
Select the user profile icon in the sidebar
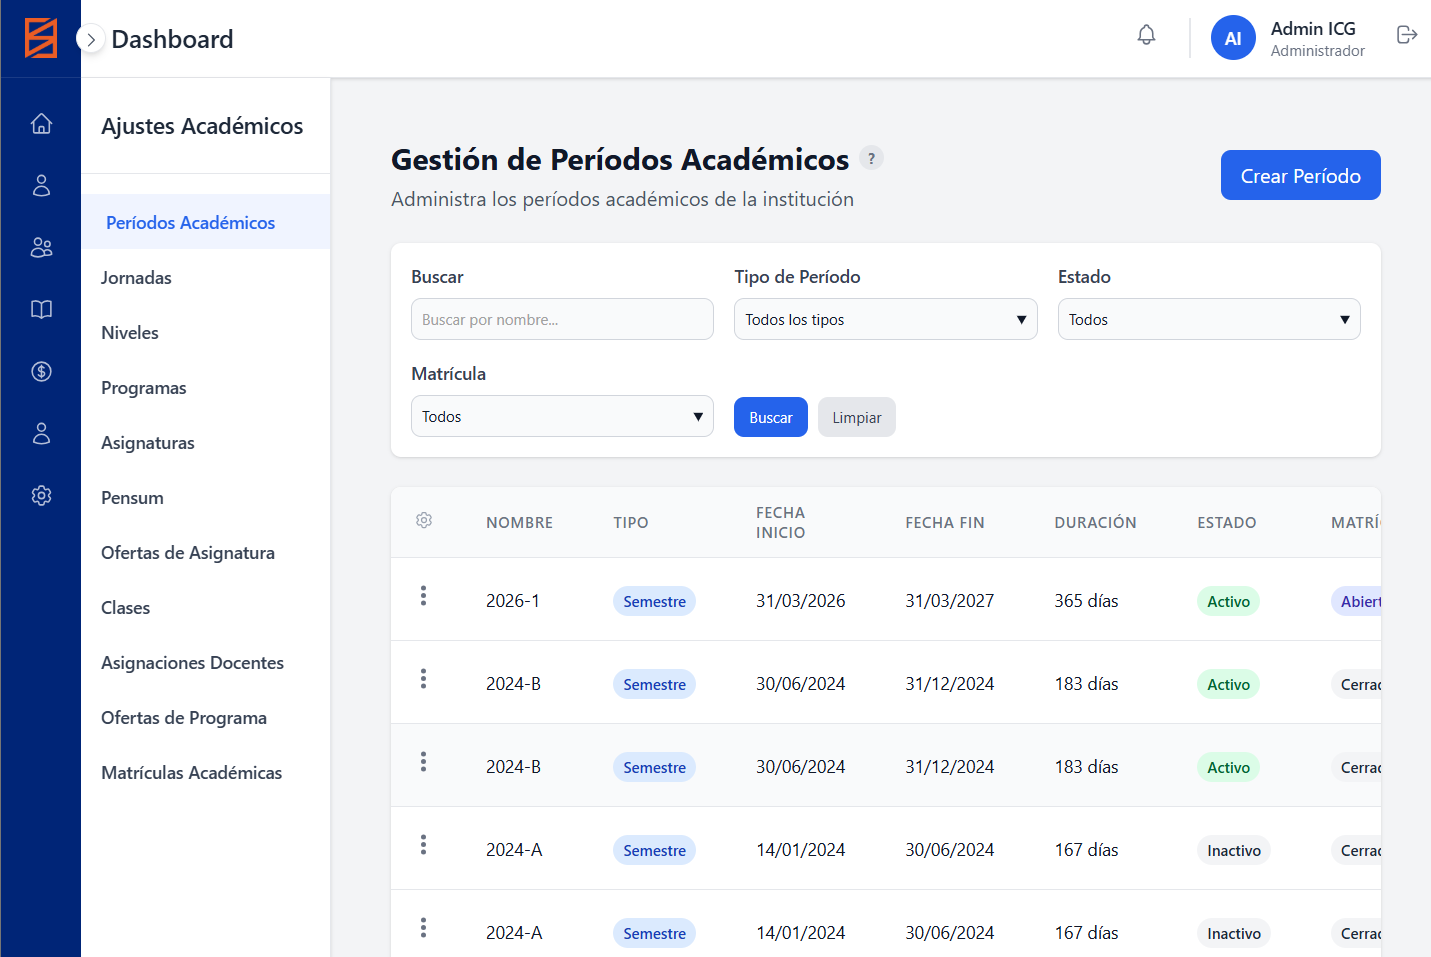41,185
